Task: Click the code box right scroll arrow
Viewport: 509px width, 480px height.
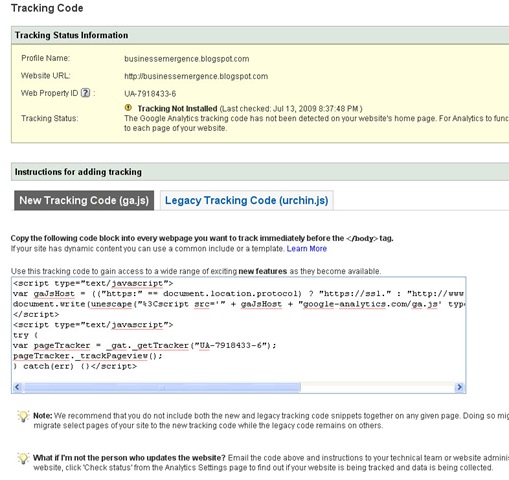Action: tap(459, 387)
